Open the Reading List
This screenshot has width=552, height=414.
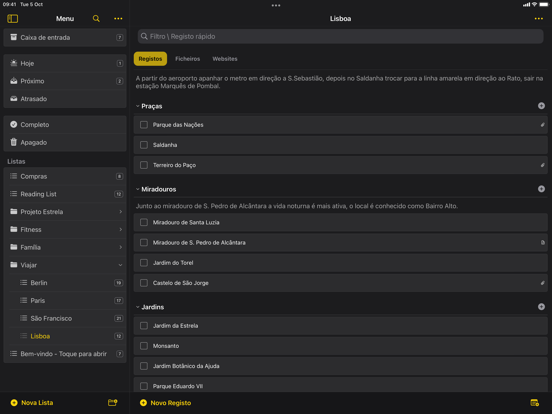pos(65,194)
